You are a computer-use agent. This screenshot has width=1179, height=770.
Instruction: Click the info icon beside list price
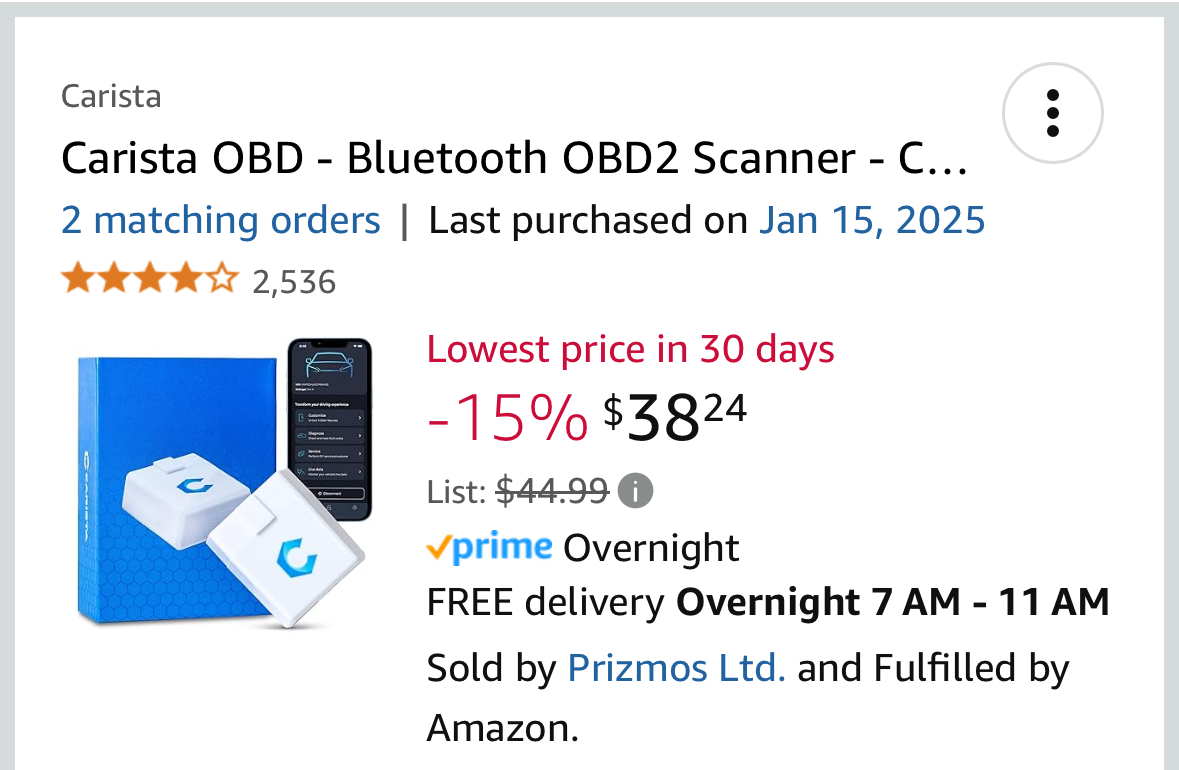click(x=635, y=491)
